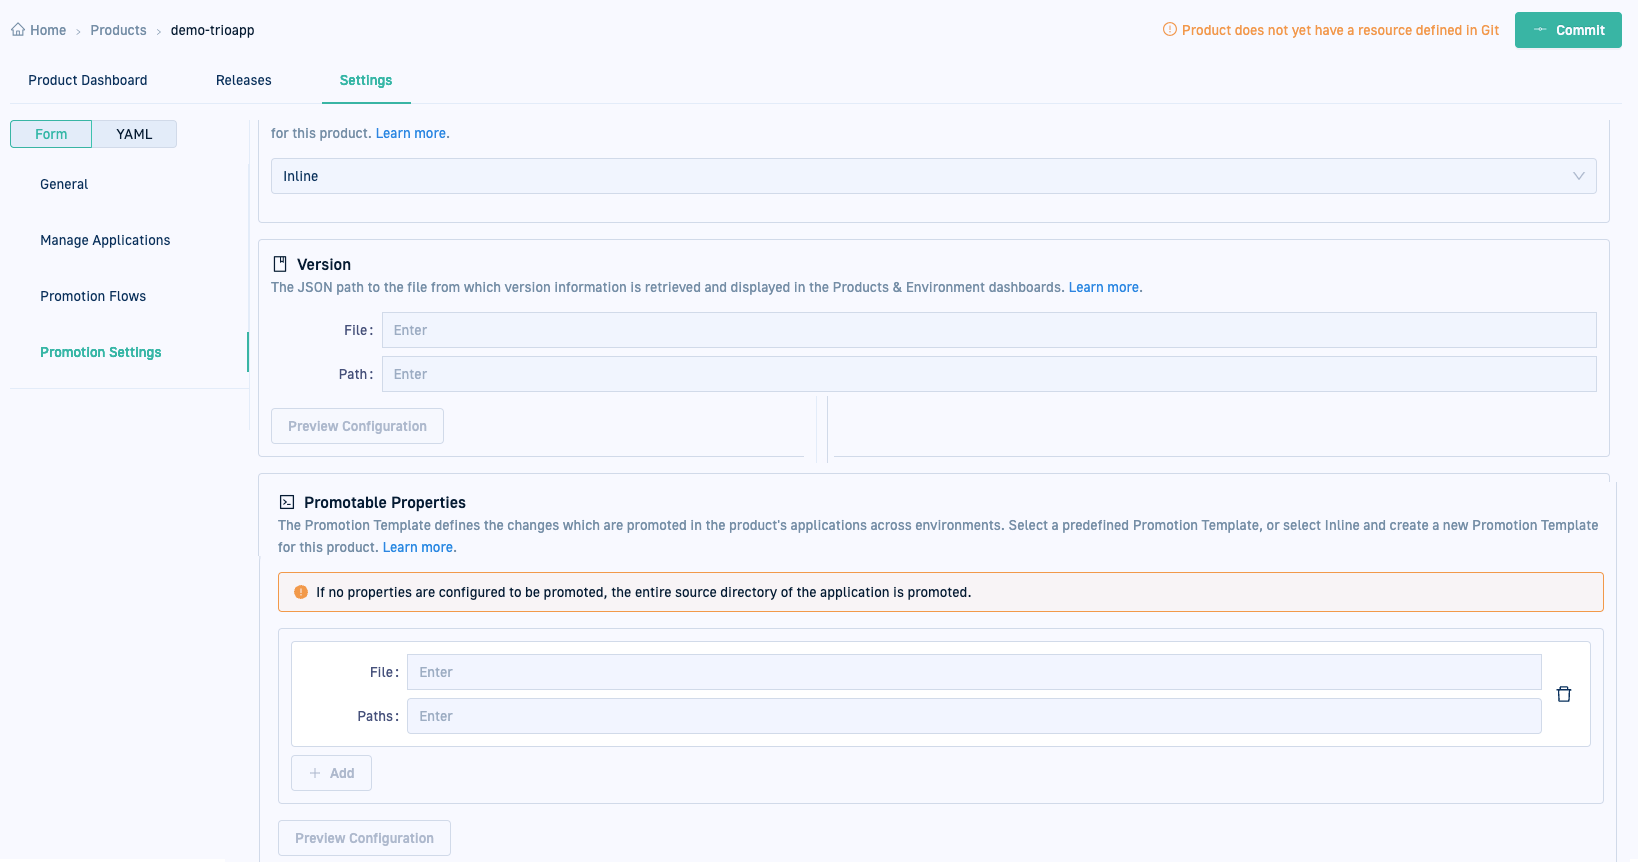Click the orange info icon in the alert banner
The image size is (1638, 862).
point(301,592)
